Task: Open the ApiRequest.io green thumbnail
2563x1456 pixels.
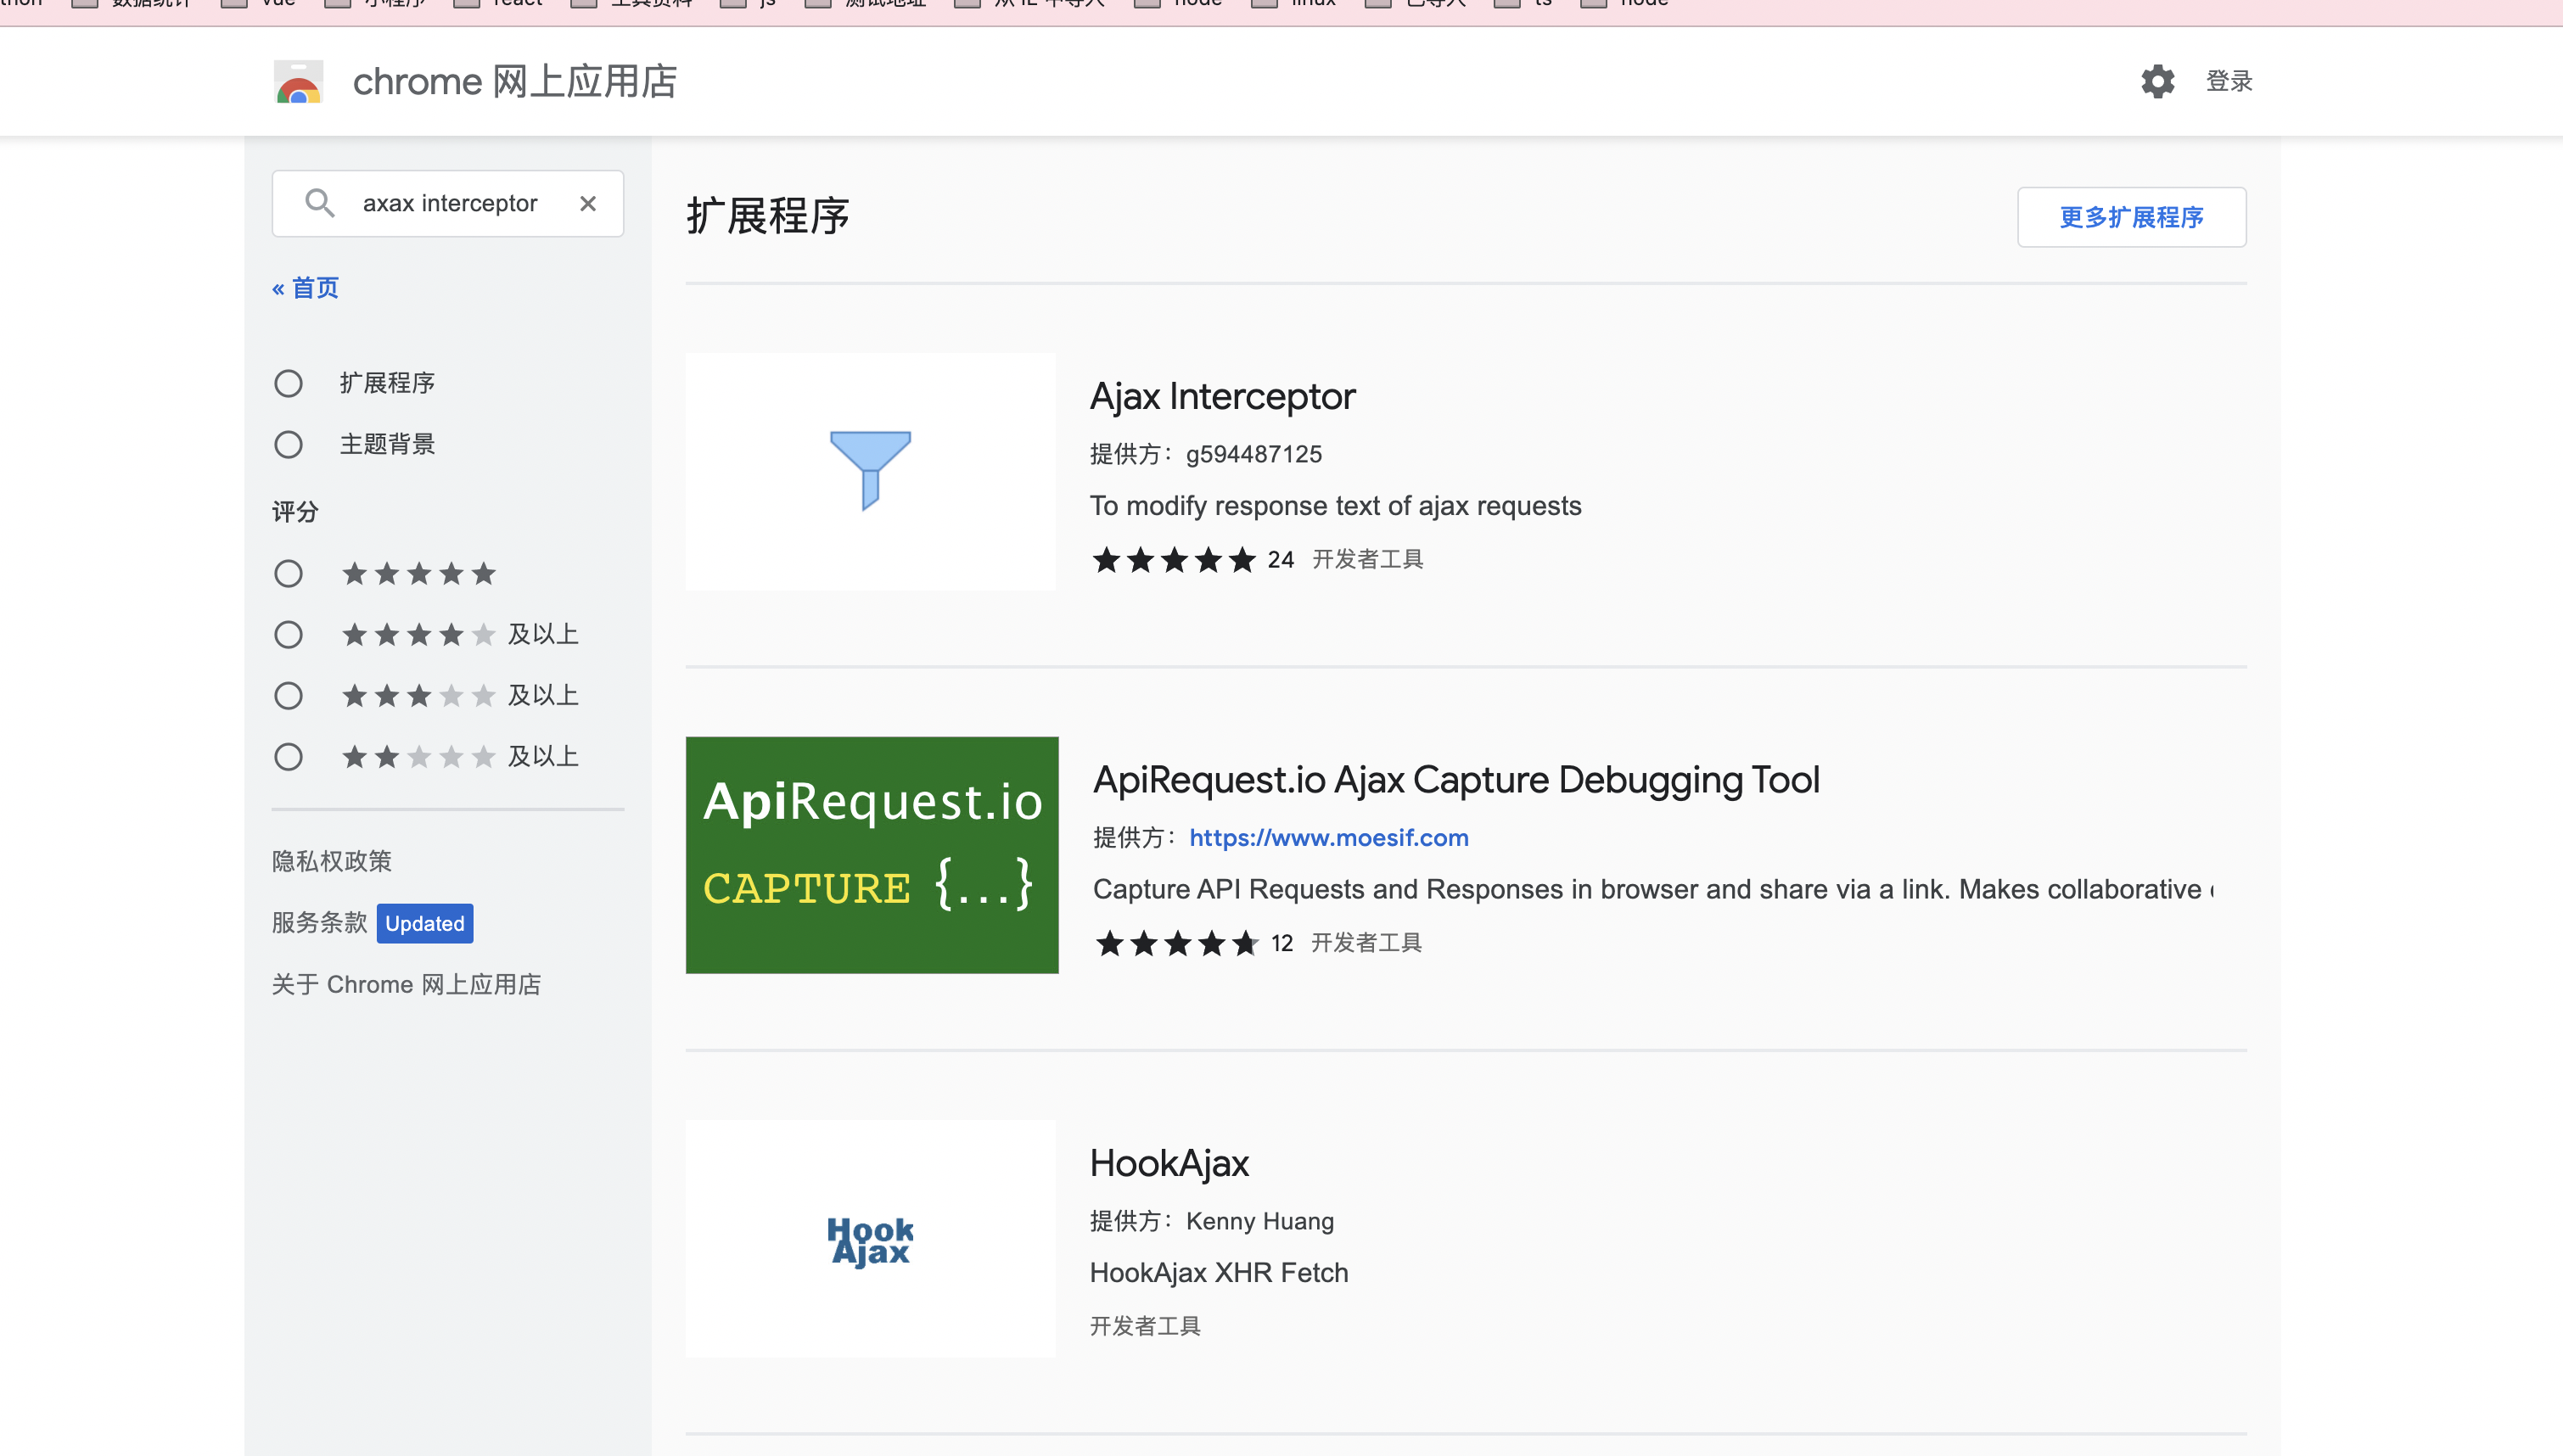Action: (x=871, y=855)
